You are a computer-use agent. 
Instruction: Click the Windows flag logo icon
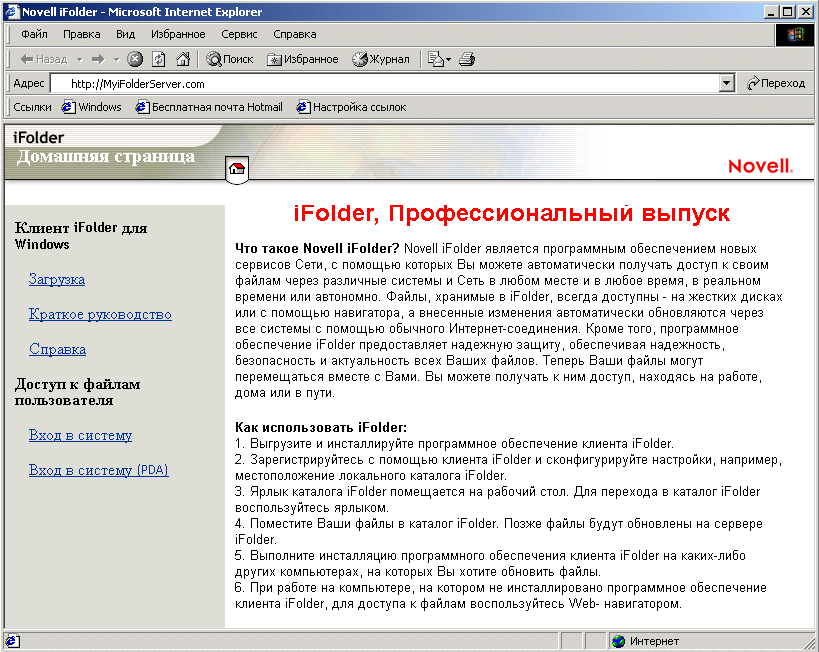(794, 35)
